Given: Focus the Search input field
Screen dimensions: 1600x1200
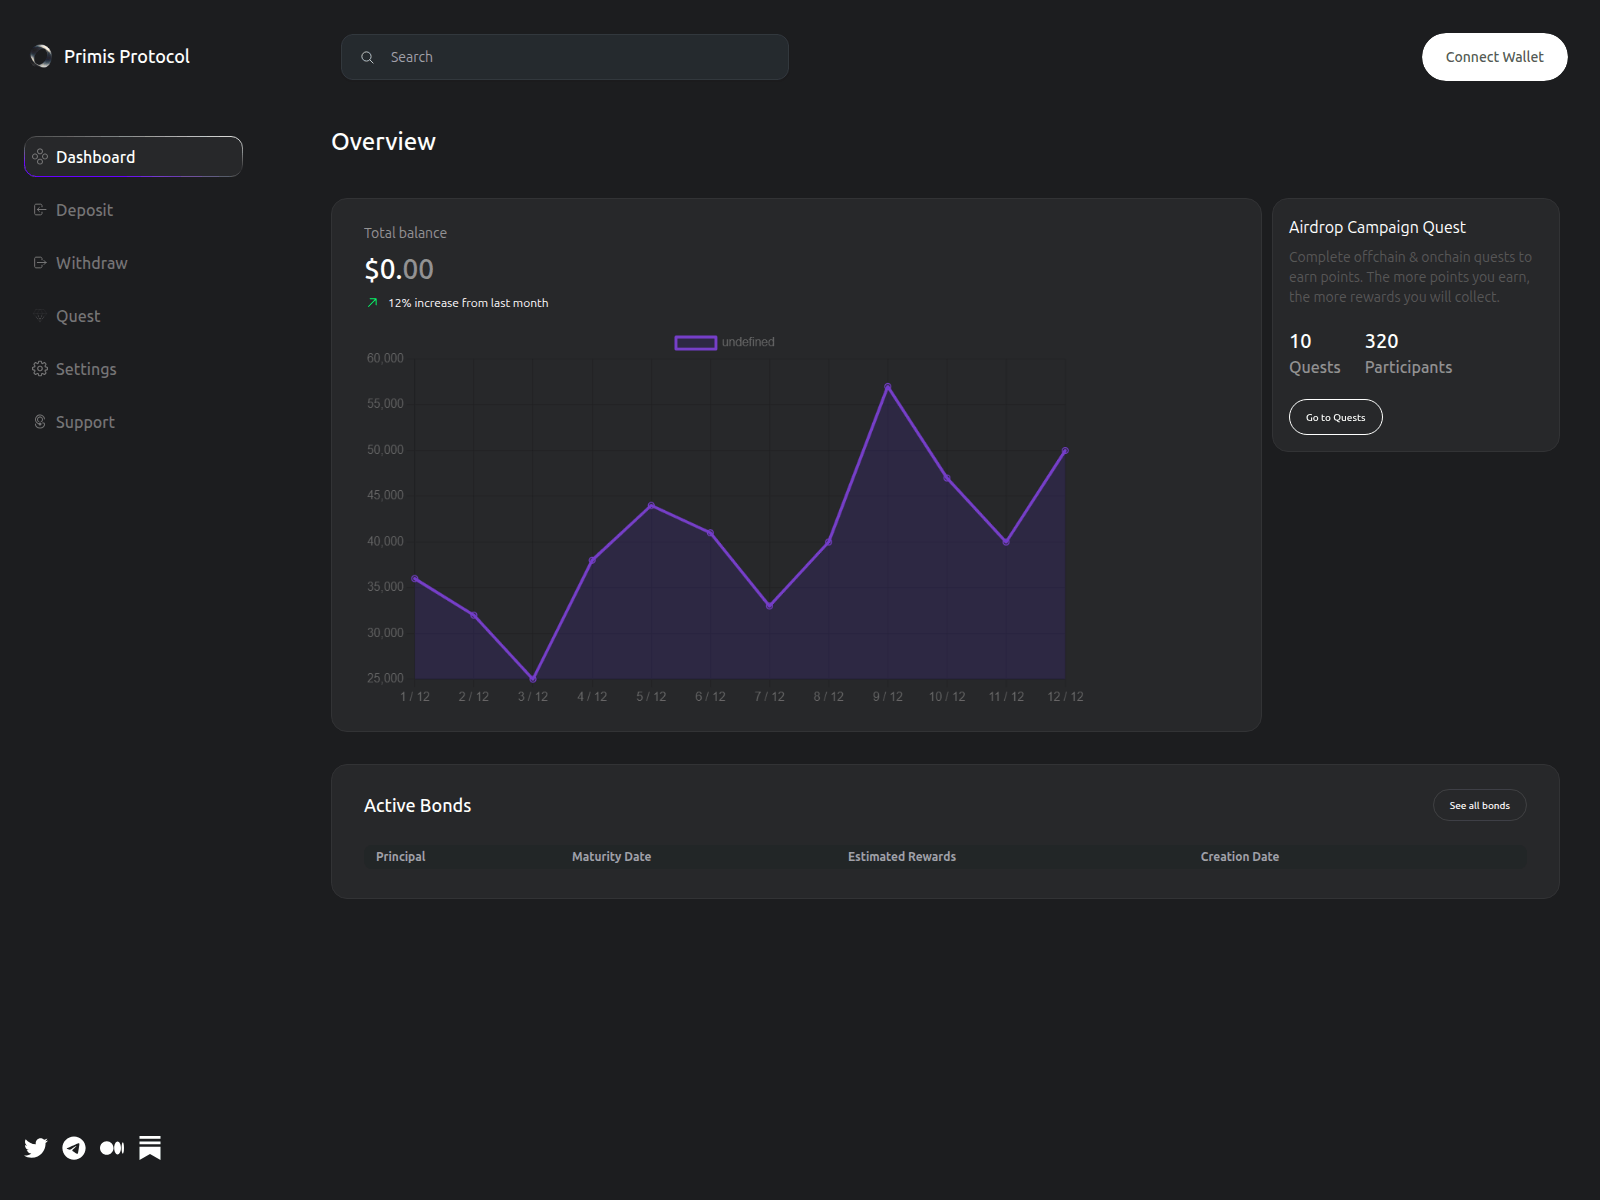Looking at the screenshot, I should [564, 57].
